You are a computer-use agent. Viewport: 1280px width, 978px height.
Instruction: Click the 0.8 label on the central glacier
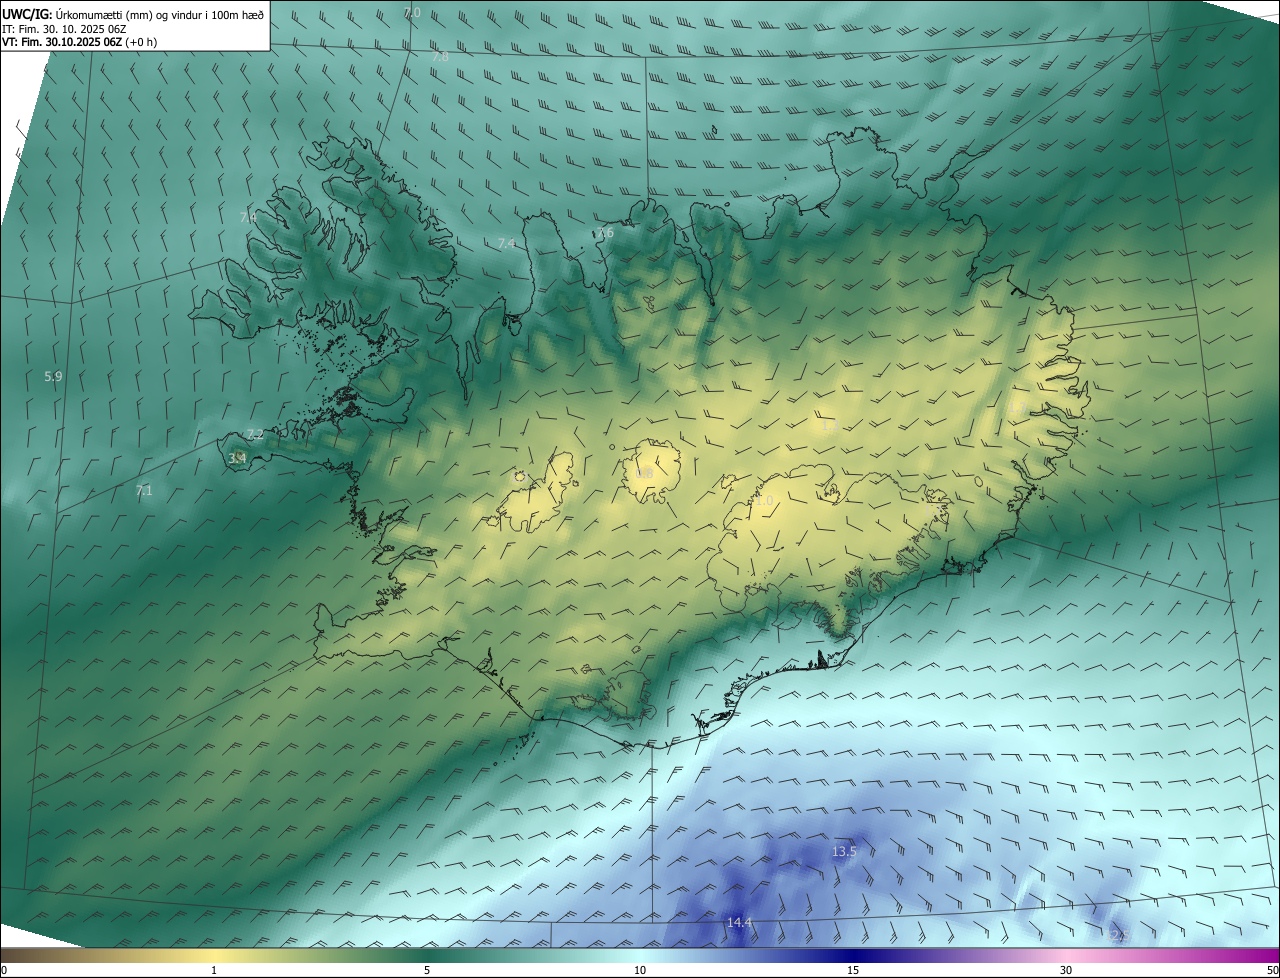(645, 473)
